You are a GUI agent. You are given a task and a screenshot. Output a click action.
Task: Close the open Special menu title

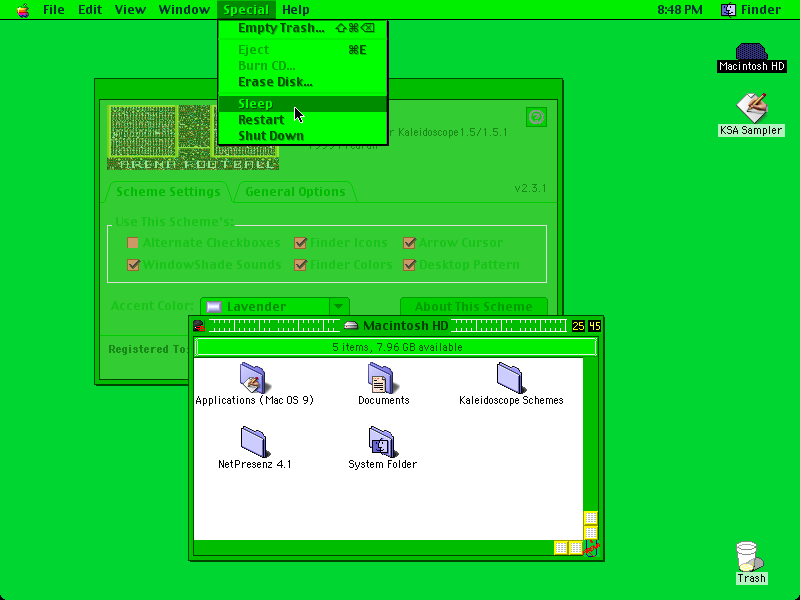tap(246, 10)
